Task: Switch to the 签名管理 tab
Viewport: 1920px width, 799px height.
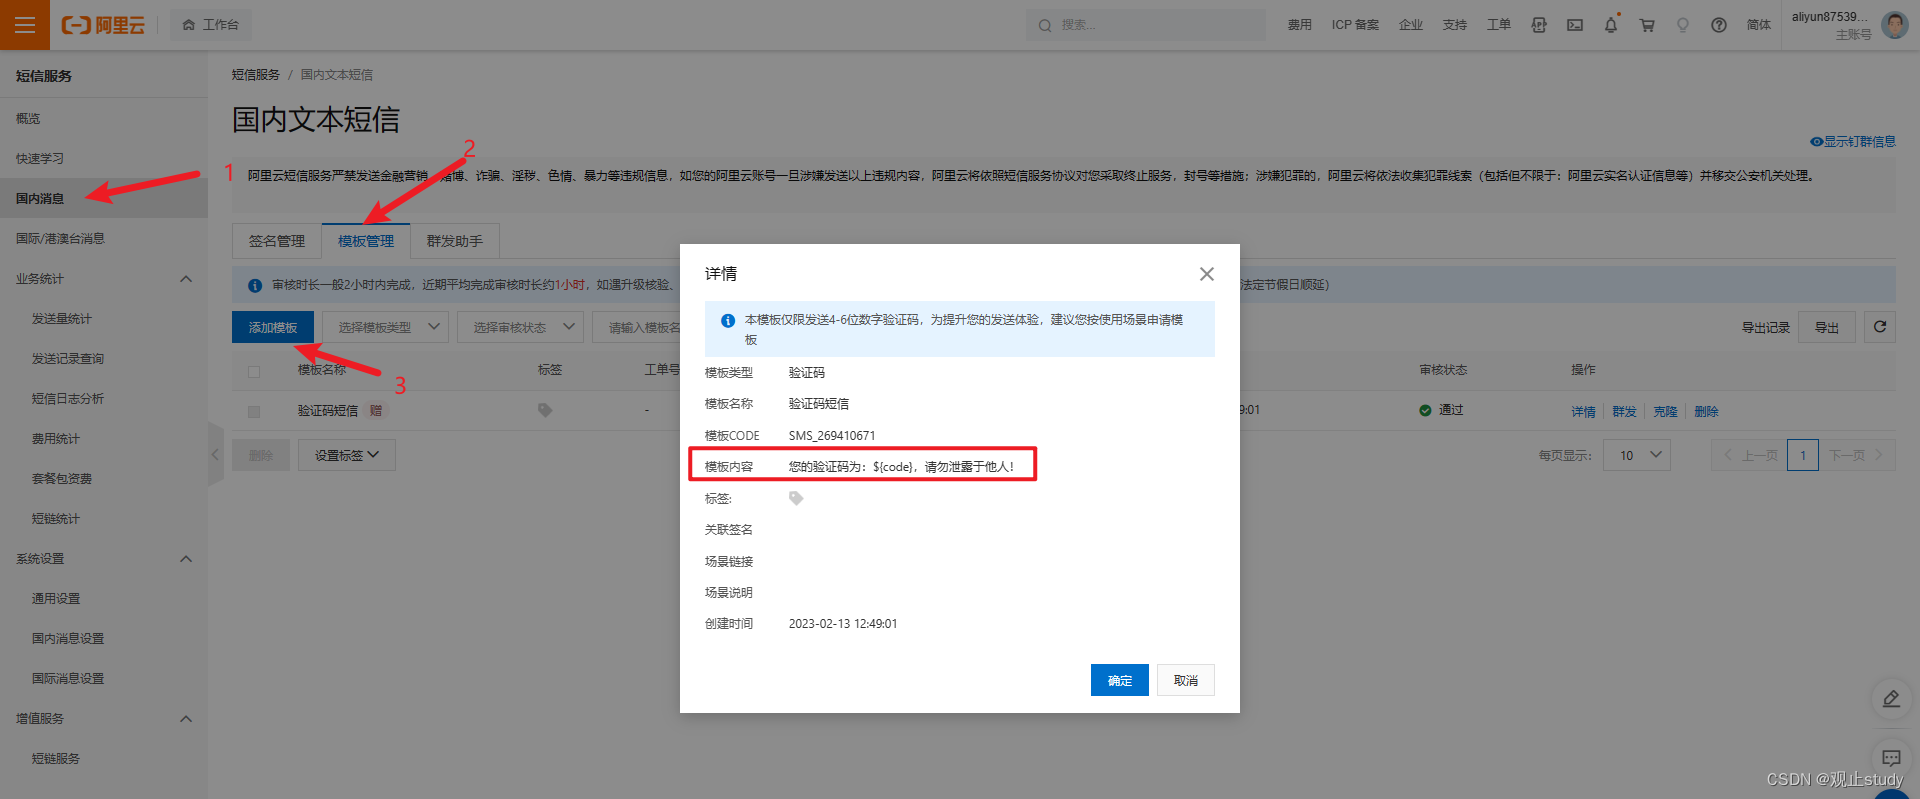Action: (x=277, y=241)
